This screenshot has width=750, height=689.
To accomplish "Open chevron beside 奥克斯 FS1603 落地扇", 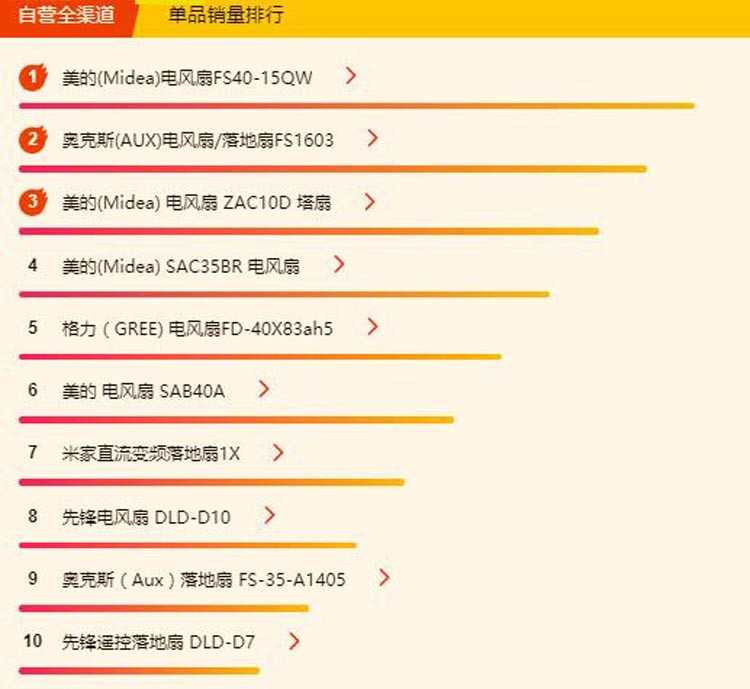I will click(x=373, y=138).
